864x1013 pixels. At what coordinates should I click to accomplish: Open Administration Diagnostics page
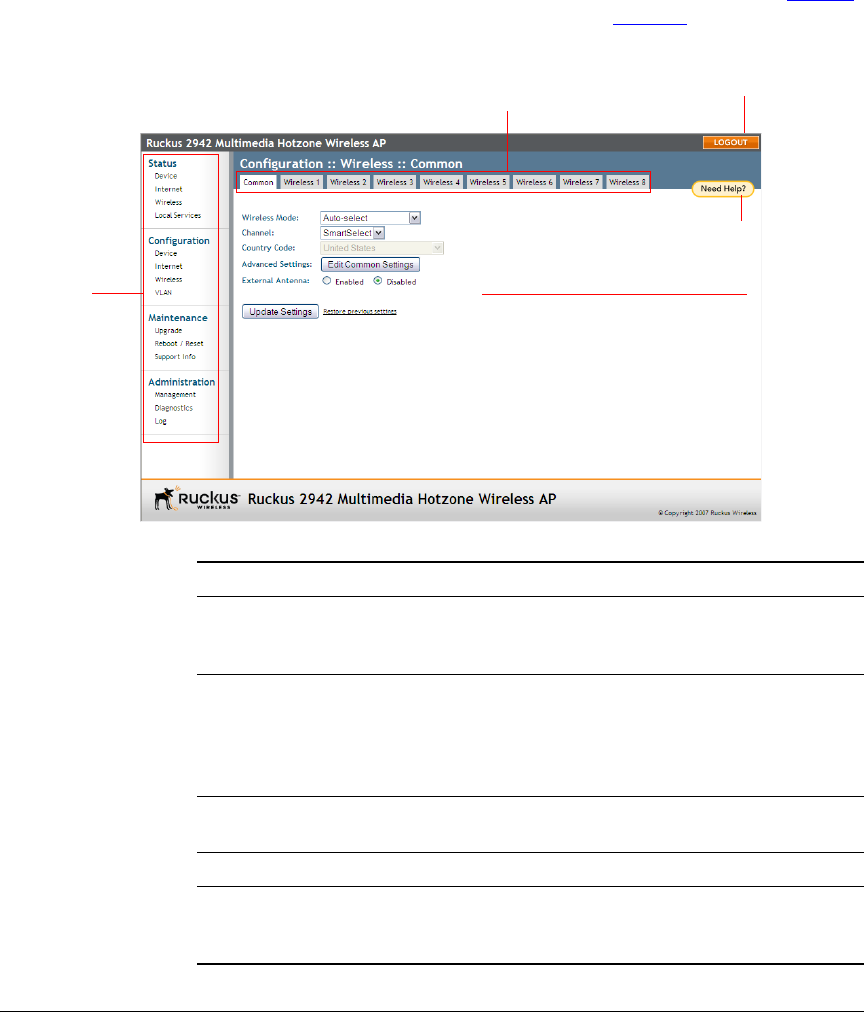[x=173, y=408]
